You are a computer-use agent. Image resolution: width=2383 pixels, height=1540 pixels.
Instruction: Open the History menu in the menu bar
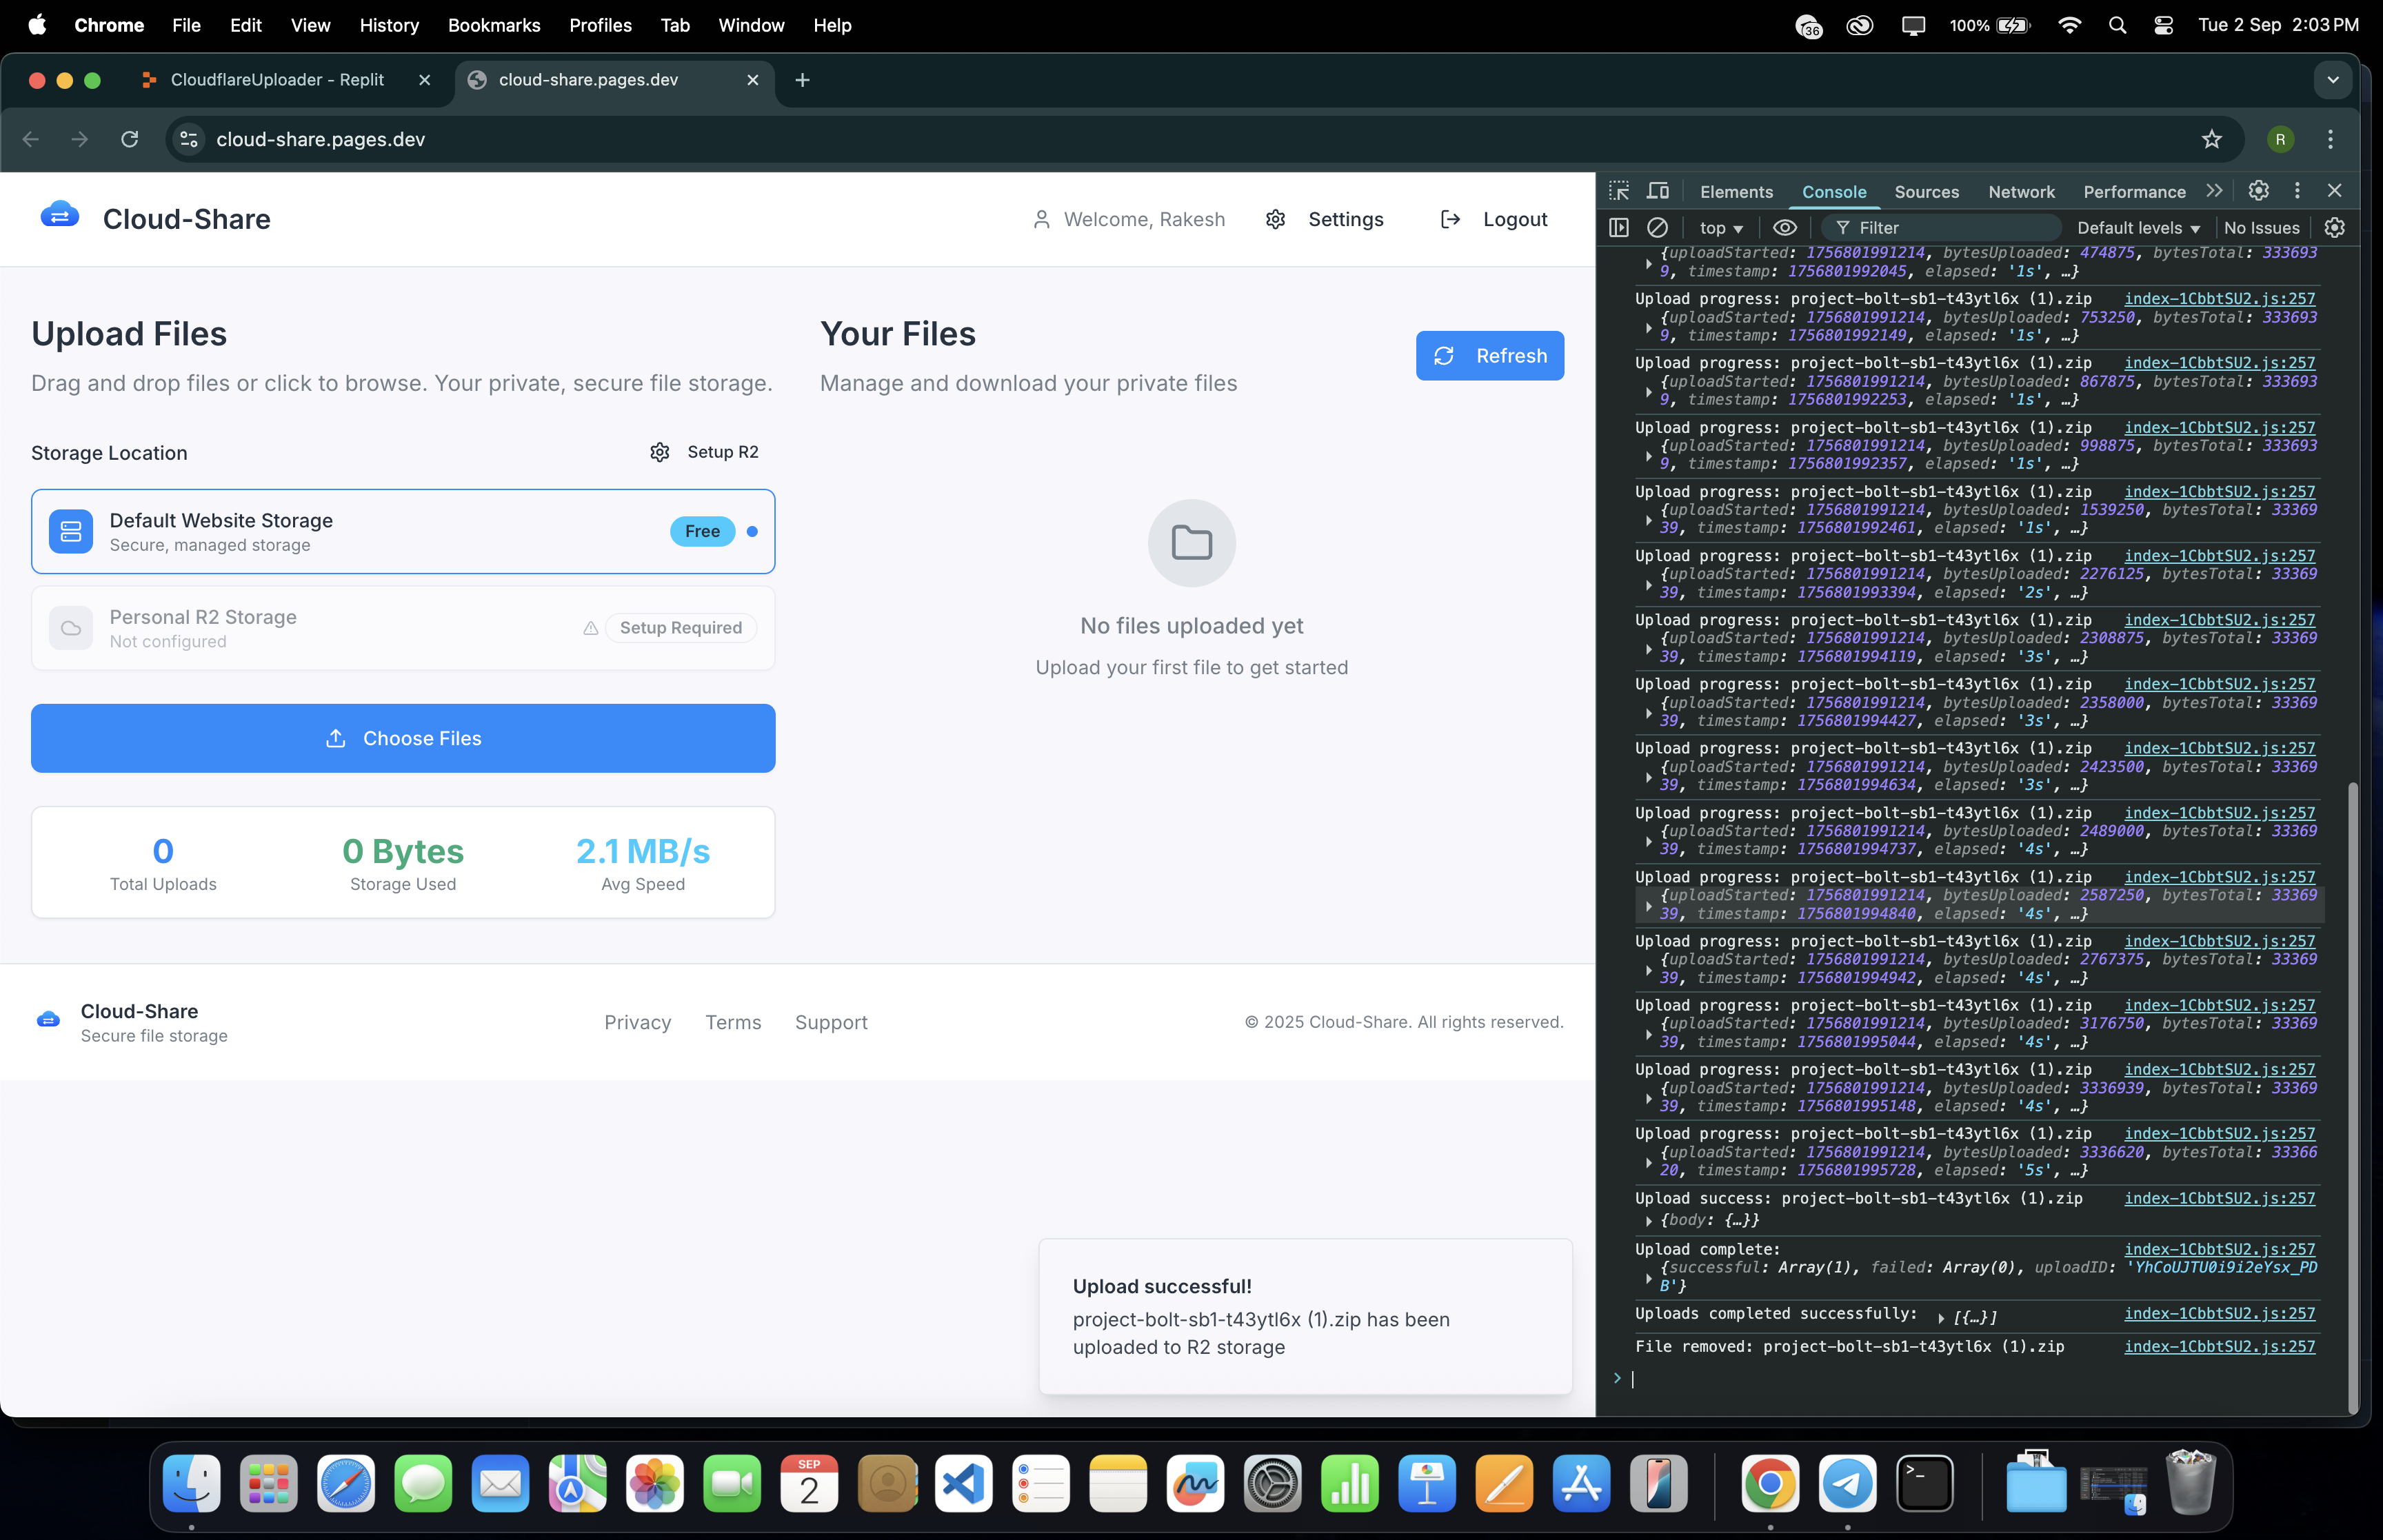pyautogui.click(x=389, y=25)
